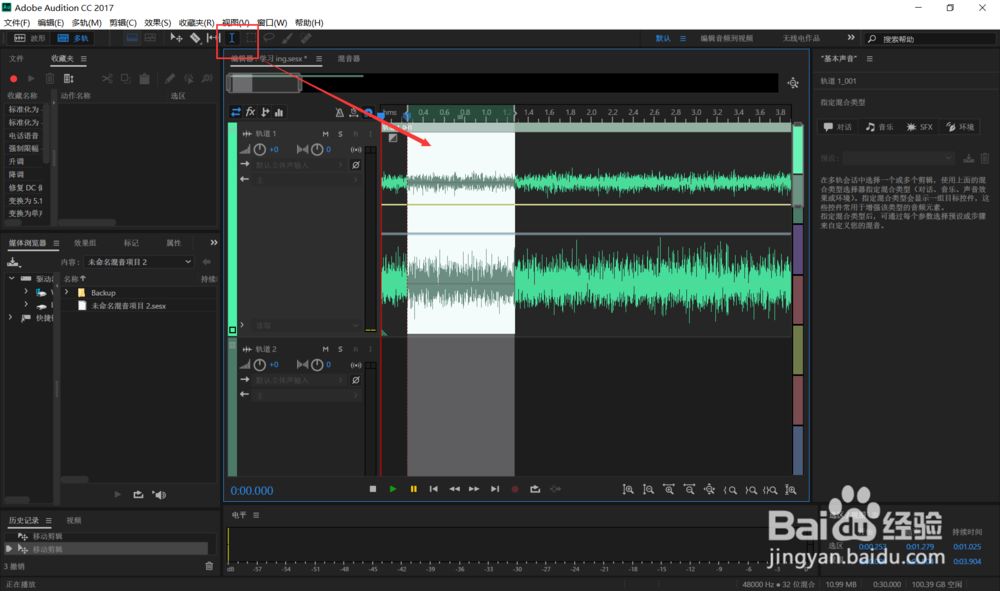The width and height of the screenshot is (1000, 591).
Task: Toggle loop playback in transport
Action: pyautogui.click(x=535, y=489)
